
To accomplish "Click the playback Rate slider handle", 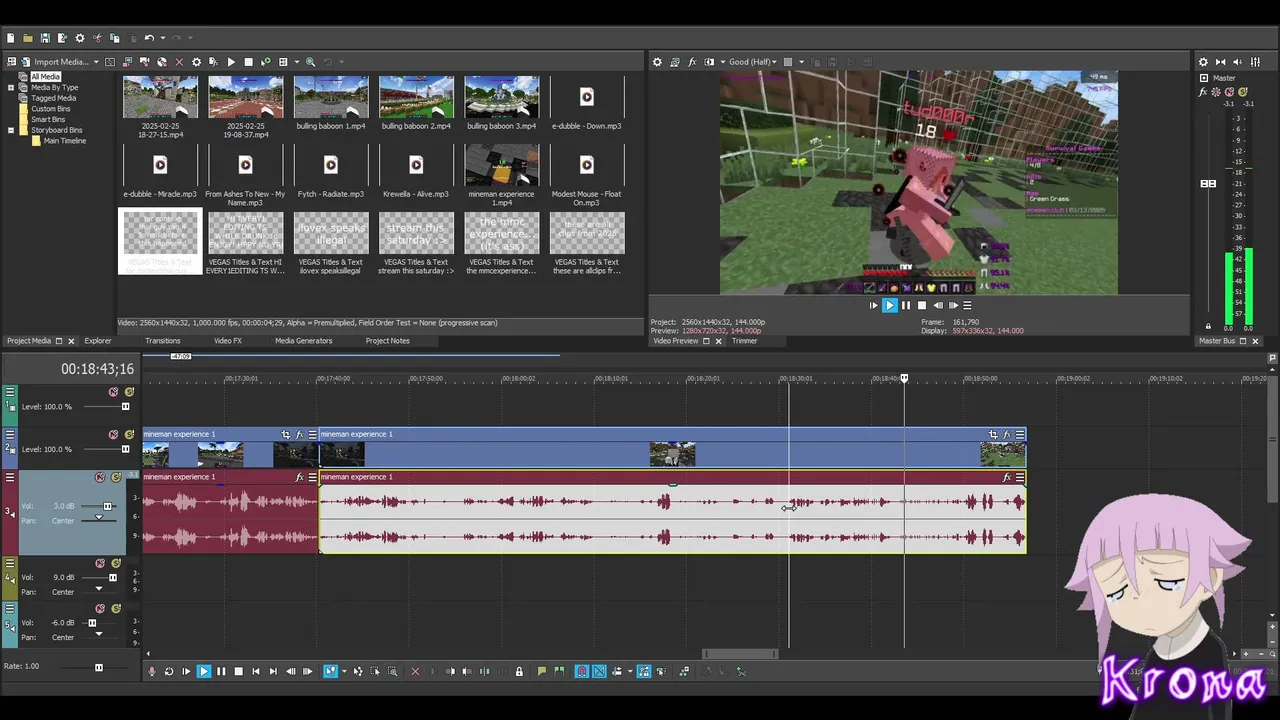I will click(98, 667).
